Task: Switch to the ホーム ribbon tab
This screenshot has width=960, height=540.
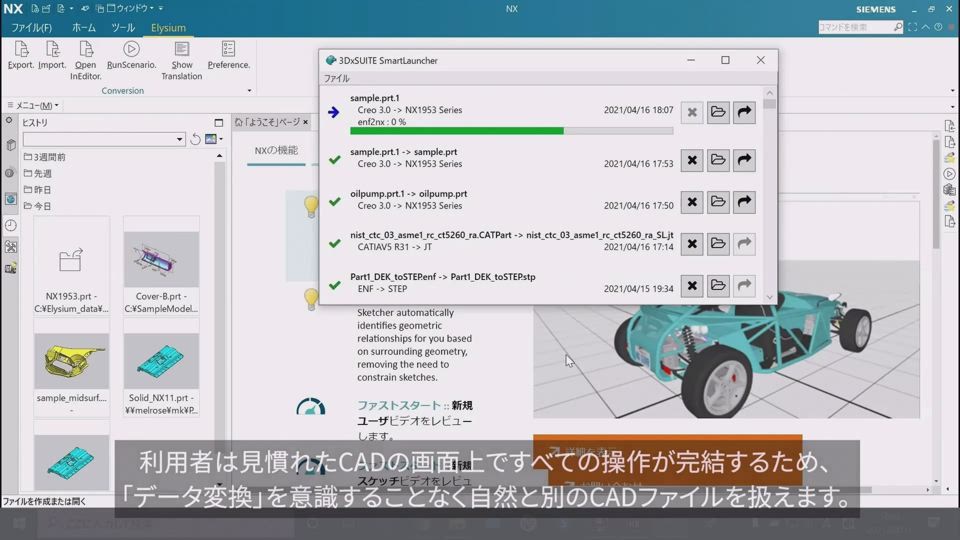Action: click(x=84, y=28)
